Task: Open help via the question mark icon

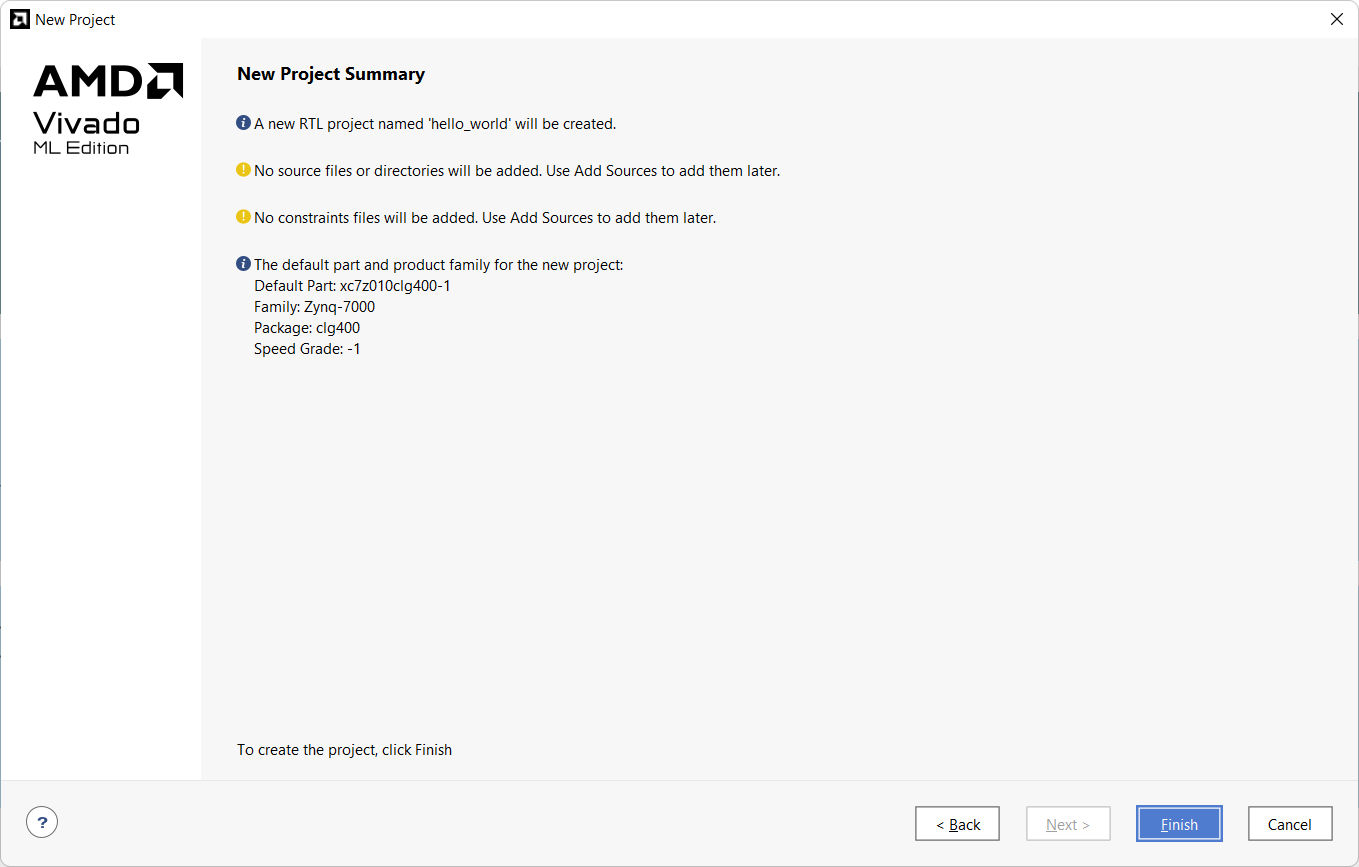Action: (42, 823)
